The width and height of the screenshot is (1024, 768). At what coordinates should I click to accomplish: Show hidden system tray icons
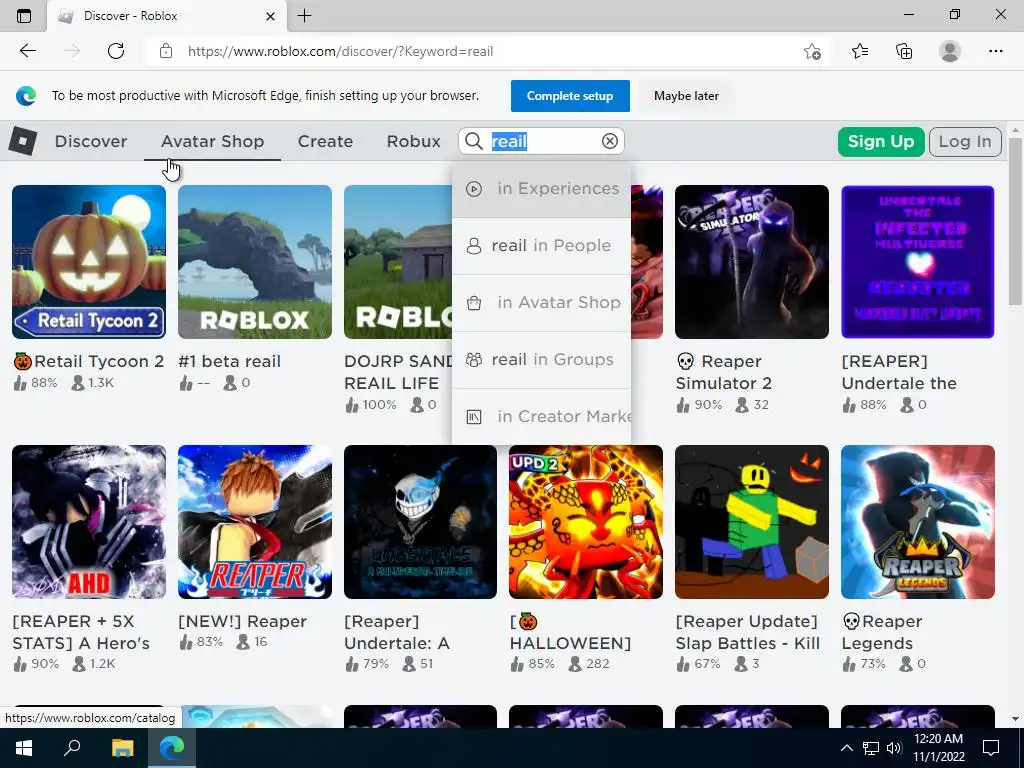click(x=846, y=748)
